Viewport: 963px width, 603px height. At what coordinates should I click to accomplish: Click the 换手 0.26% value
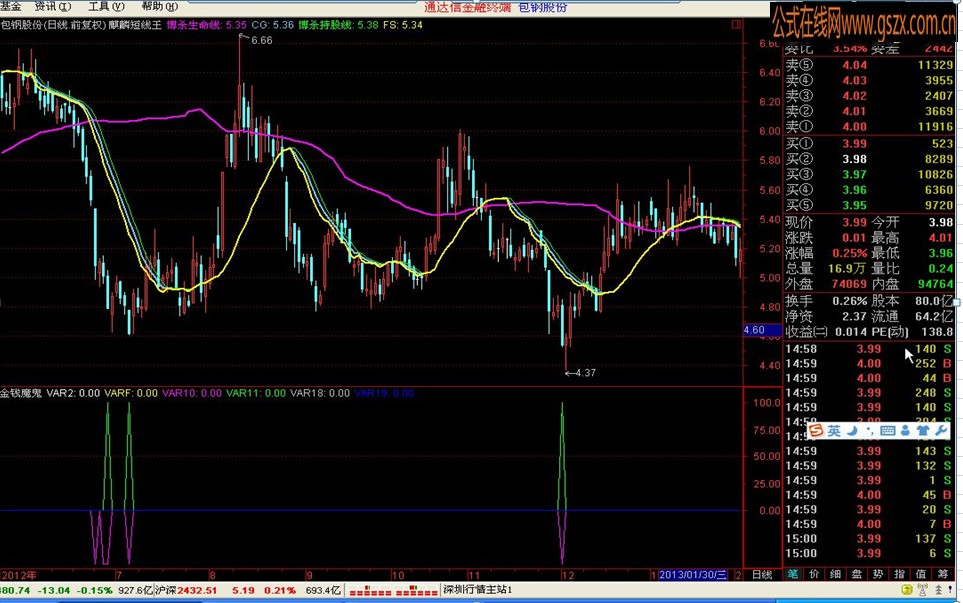pyautogui.click(x=850, y=301)
